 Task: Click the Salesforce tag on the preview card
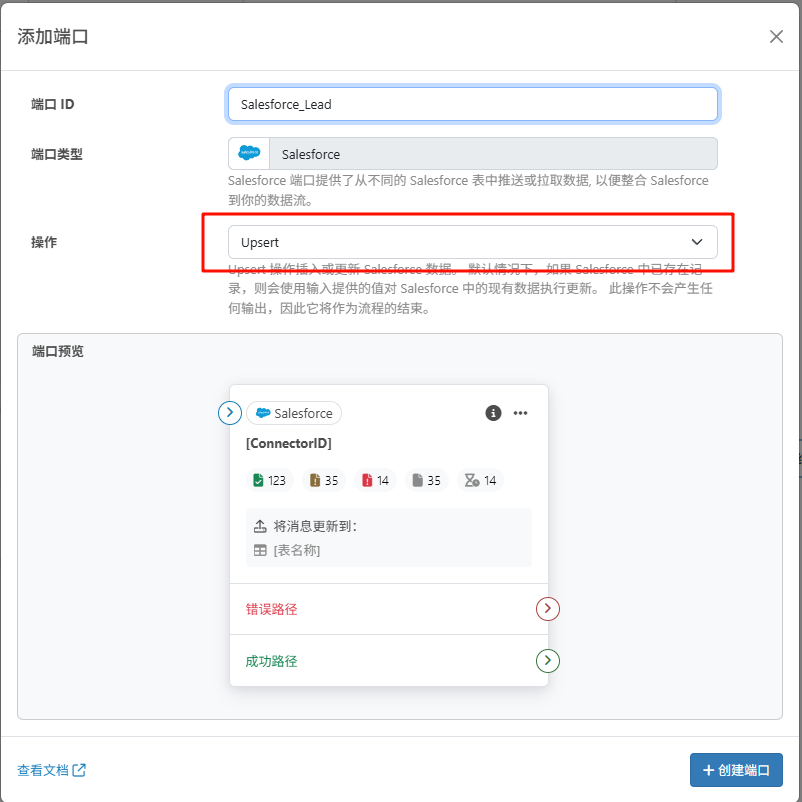[294, 413]
